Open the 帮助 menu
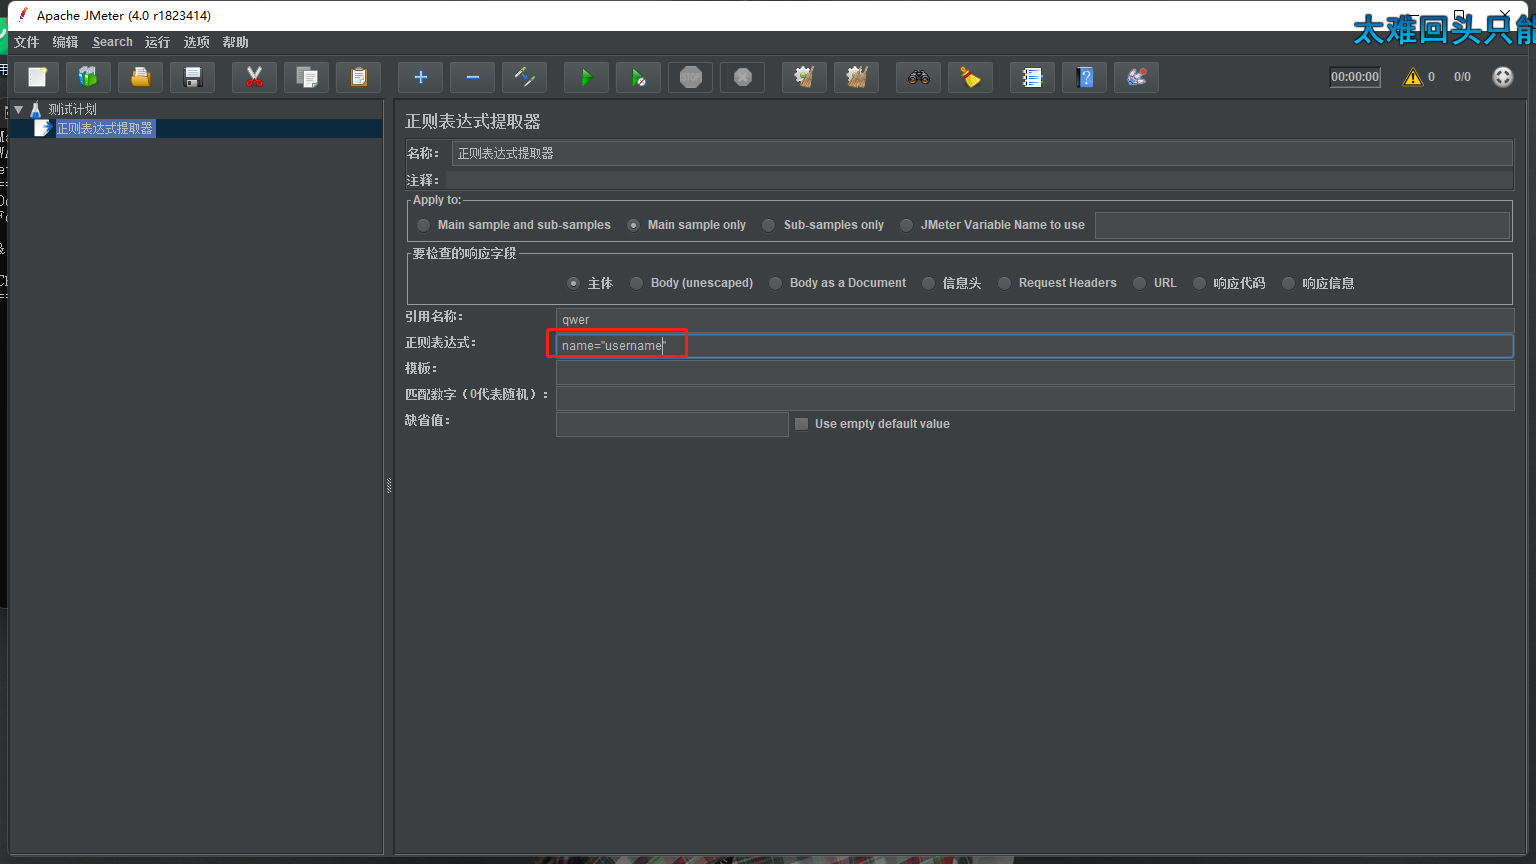The width and height of the screenshot is (1536, 864). coord(235,42)
